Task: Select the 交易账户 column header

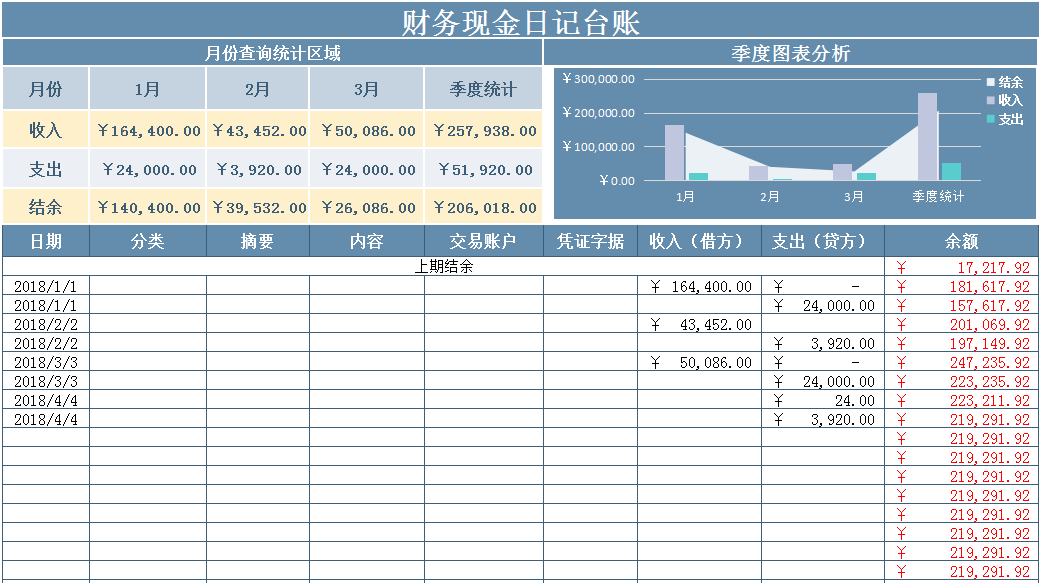Action: (x=483, y=241)
